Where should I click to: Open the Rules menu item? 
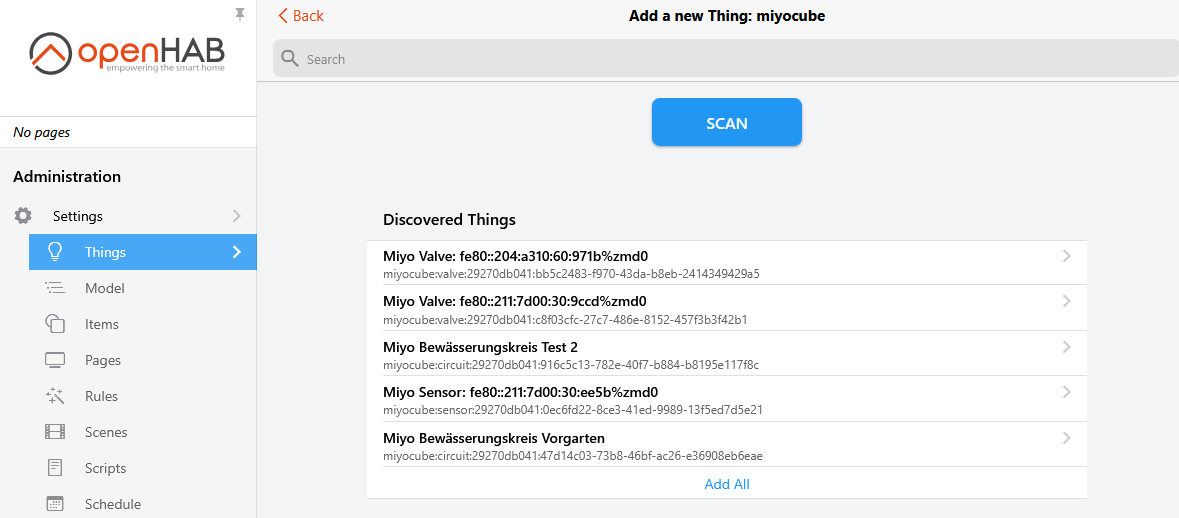[x=101, y=396]
